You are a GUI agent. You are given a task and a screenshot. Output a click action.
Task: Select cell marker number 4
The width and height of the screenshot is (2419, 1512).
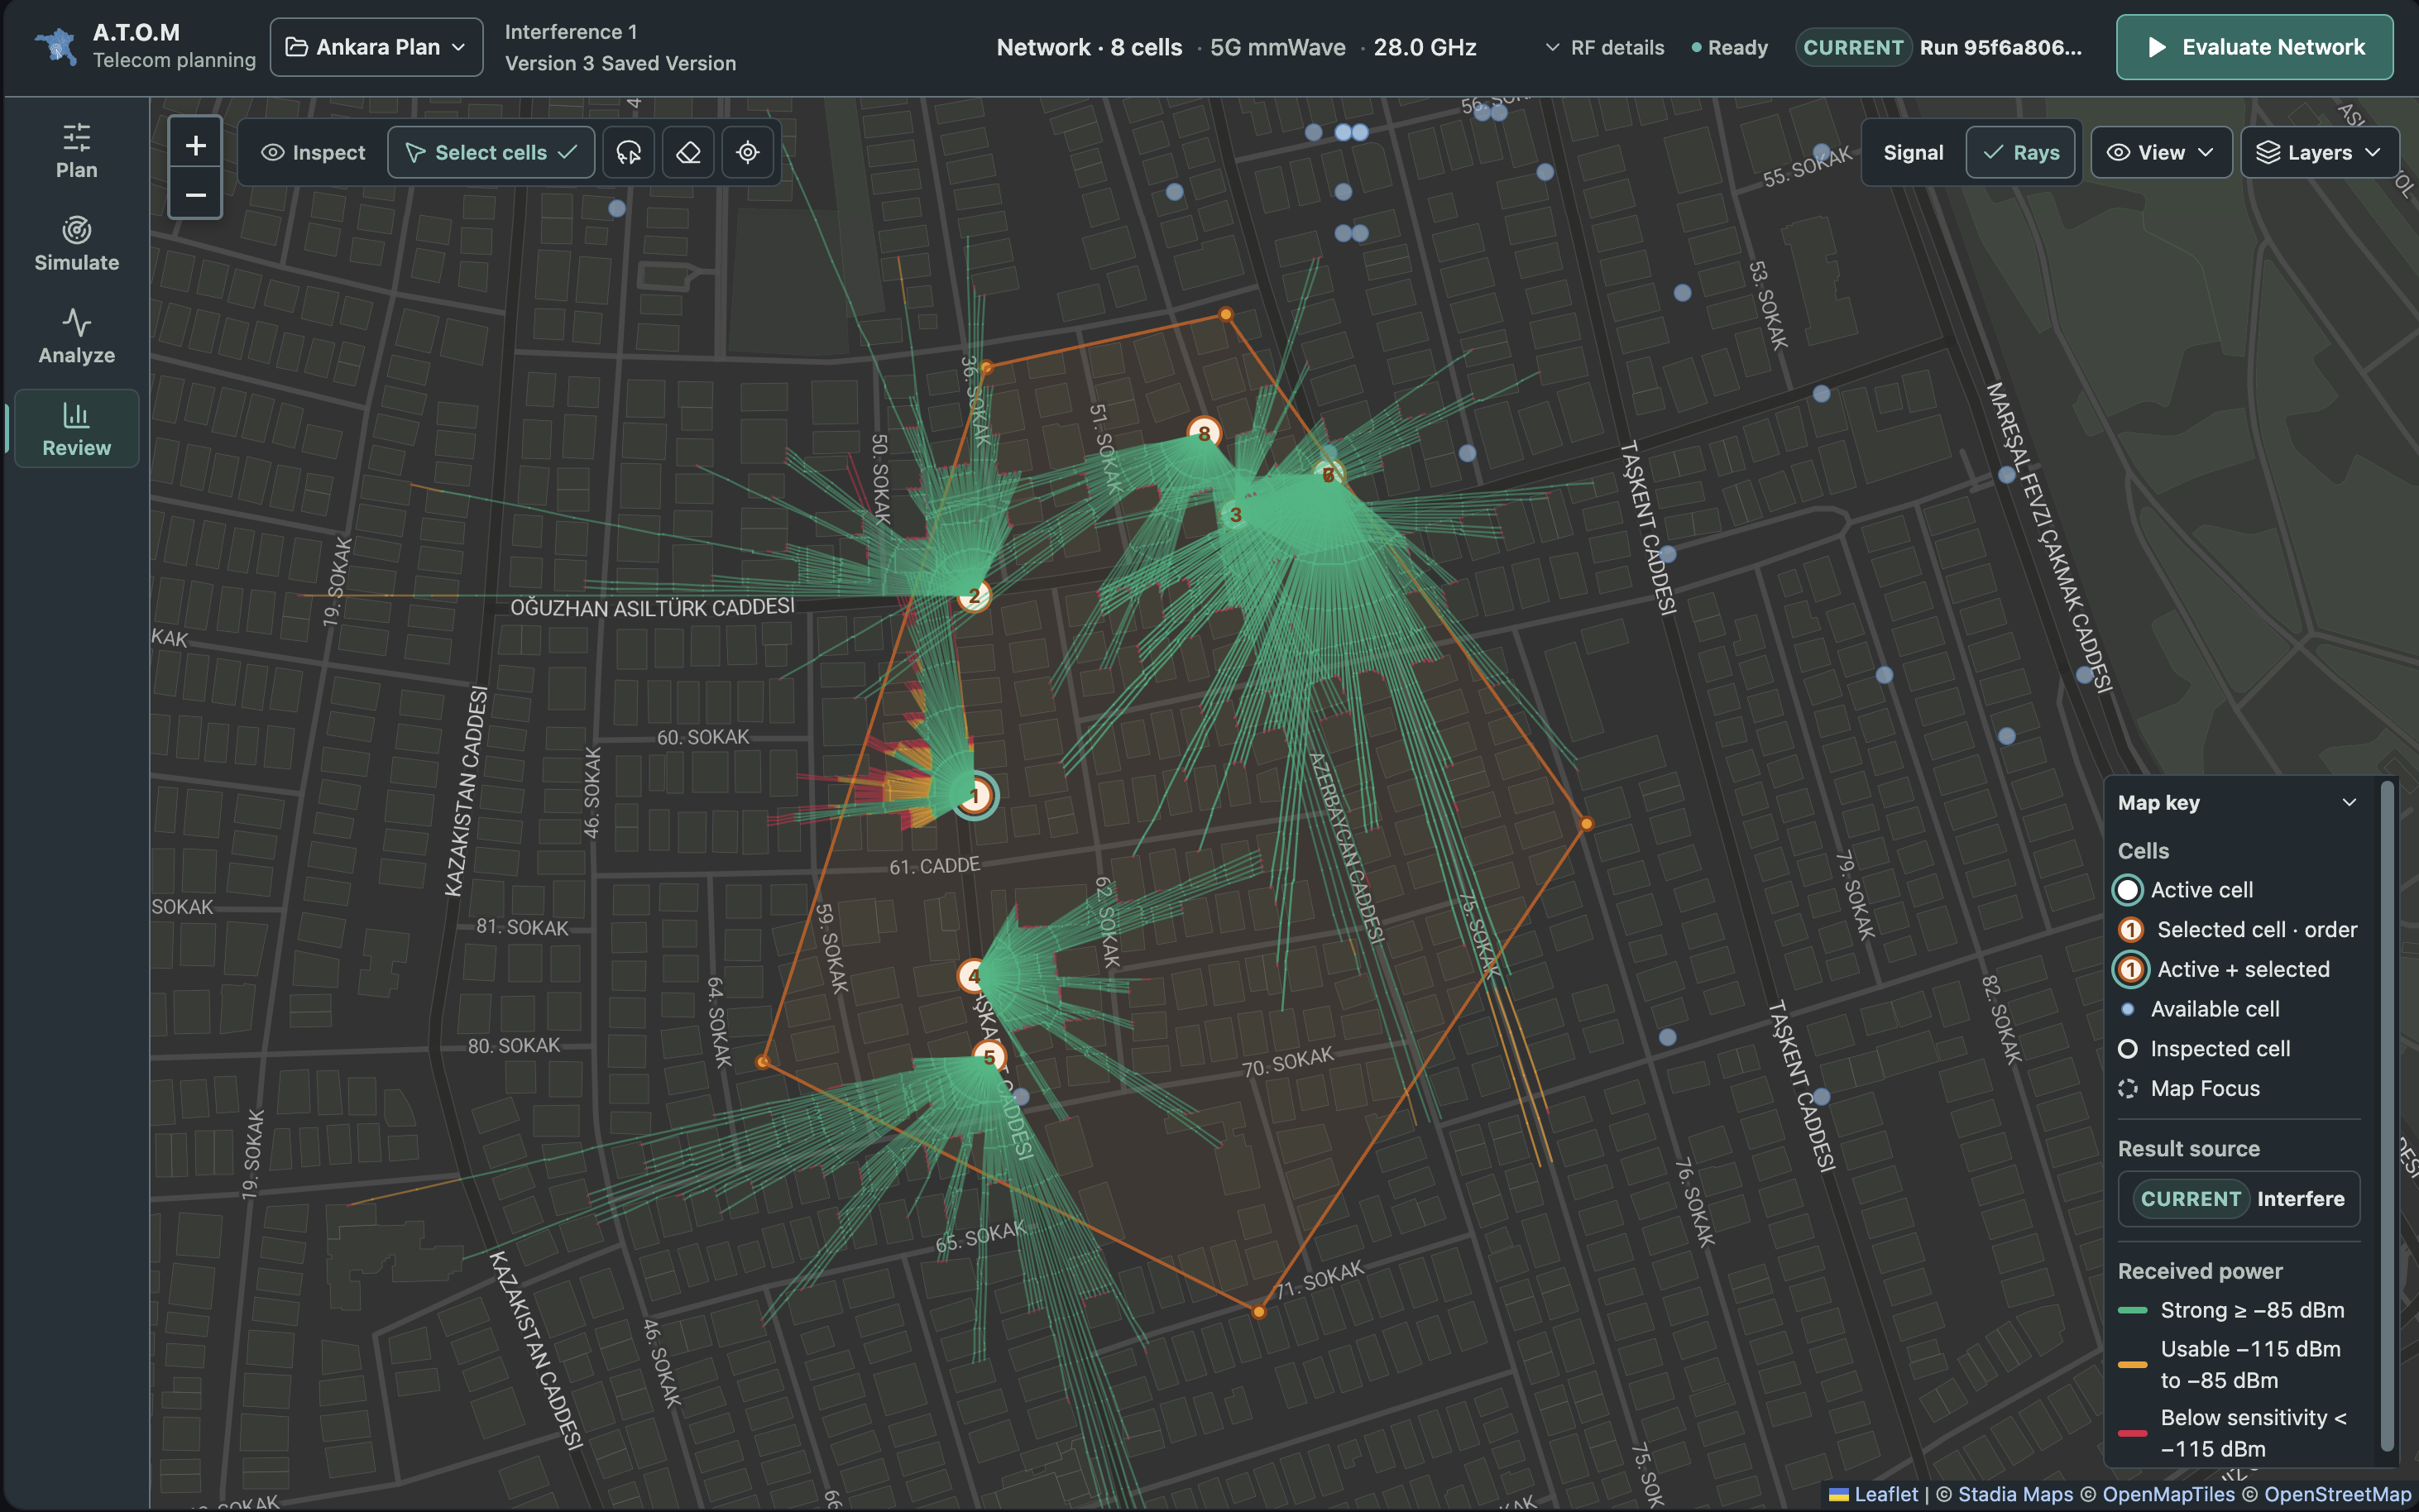[x=972, y=975]
